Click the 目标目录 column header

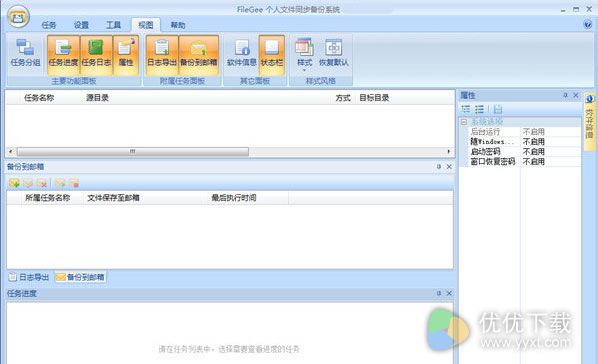point(374,98)
